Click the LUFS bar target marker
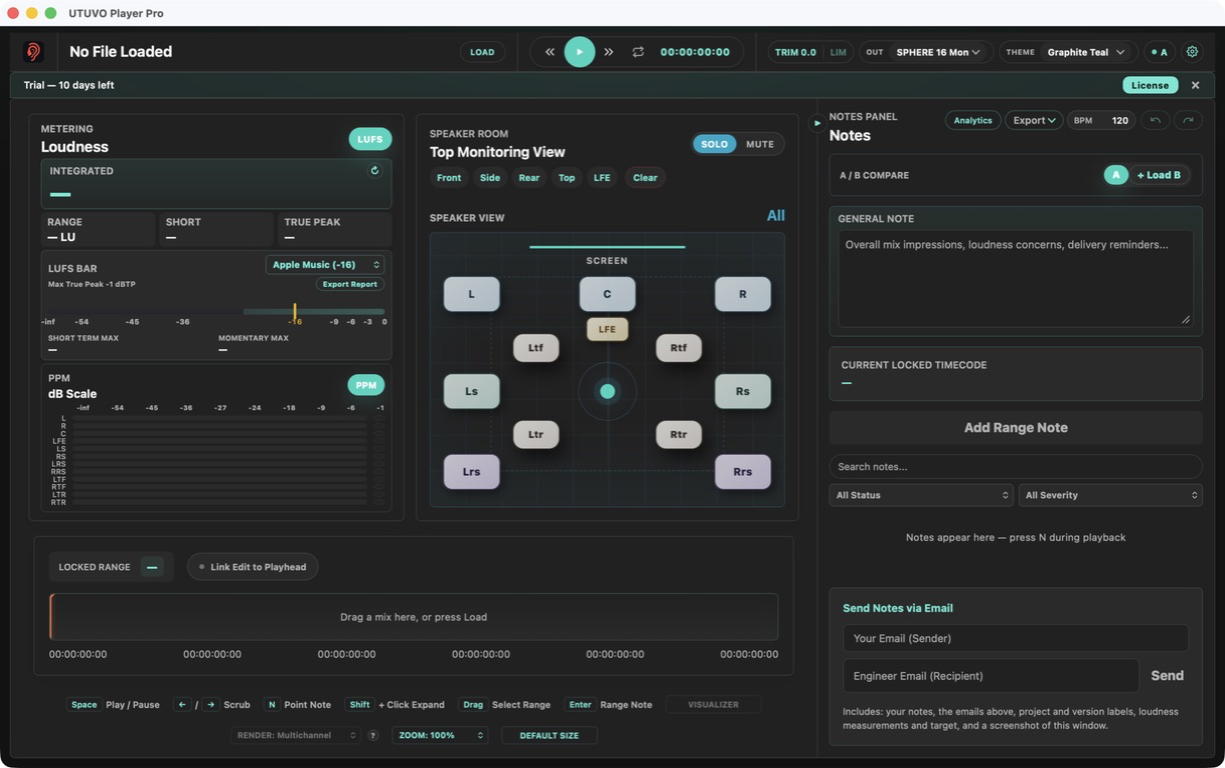 (295, 312)
